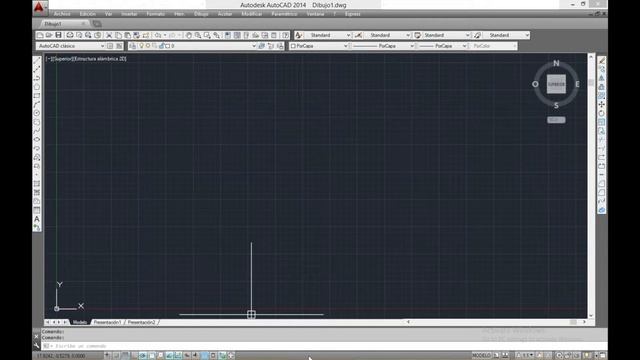This screenshot has width=640, height=360.
Task: Click the Open file icon in standard toolbar
Action: (49, 36)
